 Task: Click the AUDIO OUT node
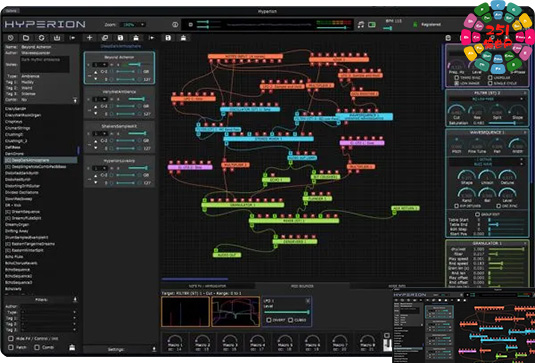coord(227,255)
